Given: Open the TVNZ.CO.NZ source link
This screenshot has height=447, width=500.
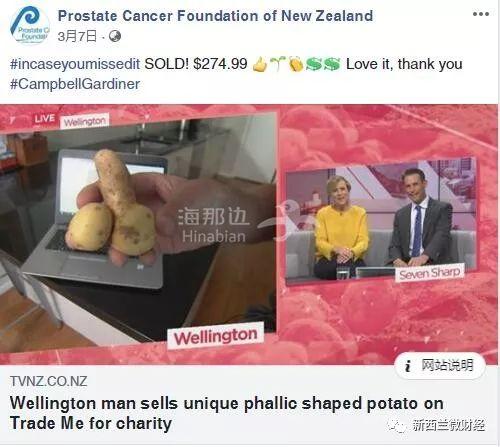Looking at the screenshot, I should coord(49,381).
